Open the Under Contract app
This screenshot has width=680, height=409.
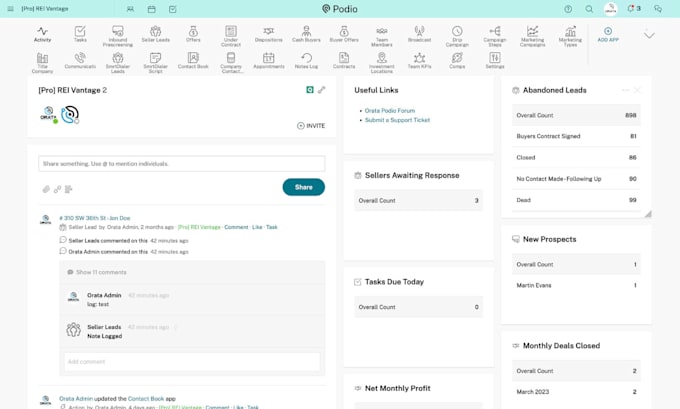click(x=231, y=36)
